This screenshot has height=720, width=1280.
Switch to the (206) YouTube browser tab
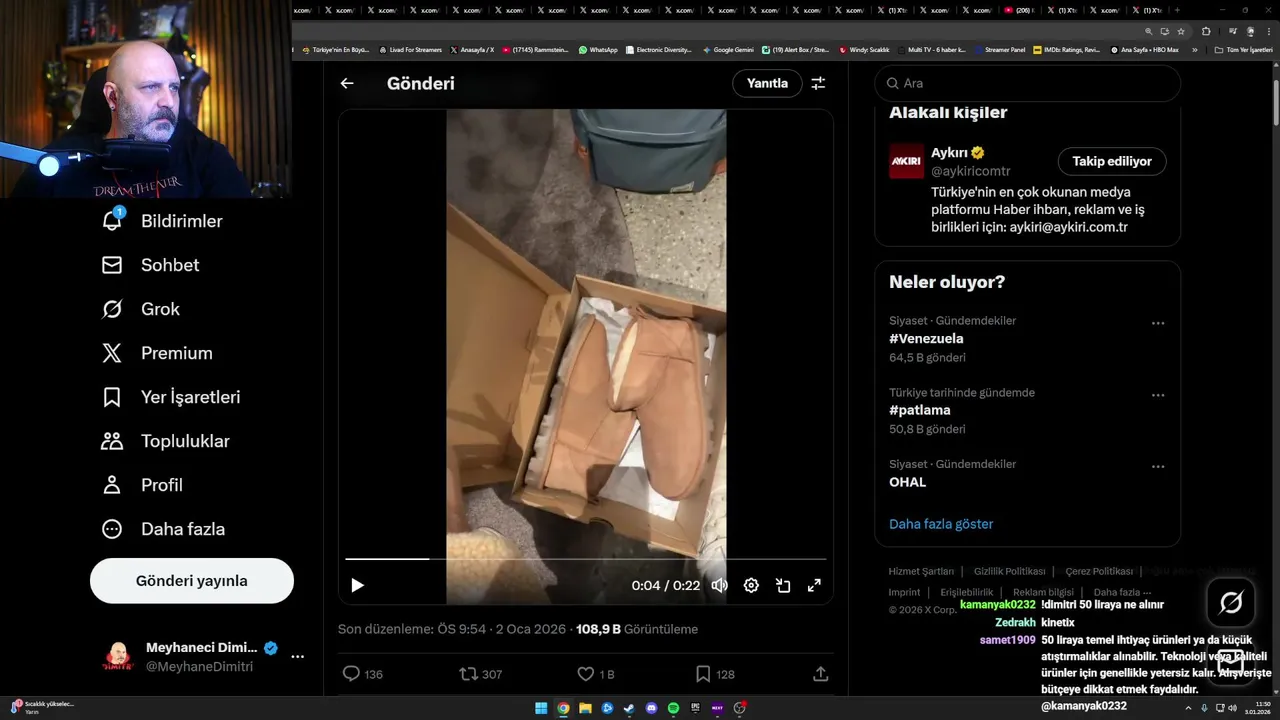(1021, 10)
